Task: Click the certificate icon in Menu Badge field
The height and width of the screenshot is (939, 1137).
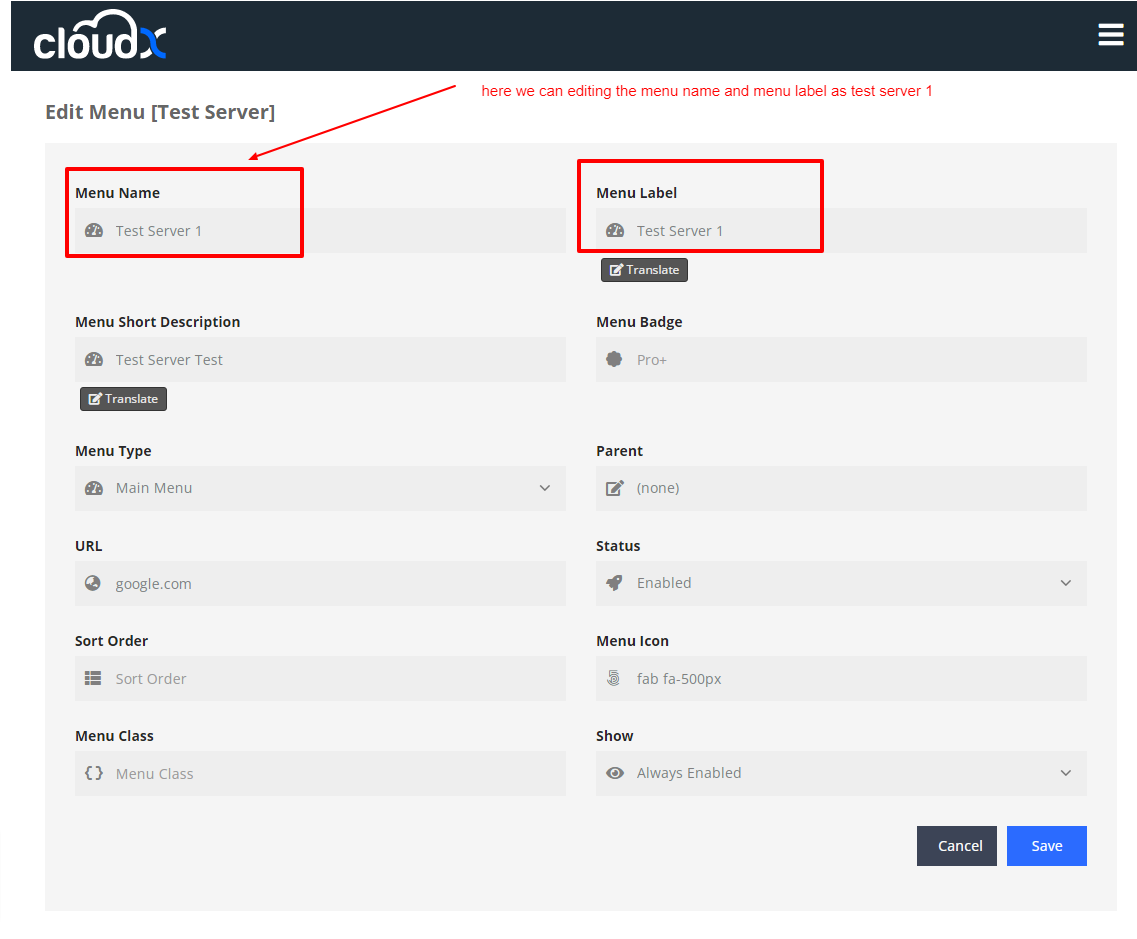Action: coord(615,360)
